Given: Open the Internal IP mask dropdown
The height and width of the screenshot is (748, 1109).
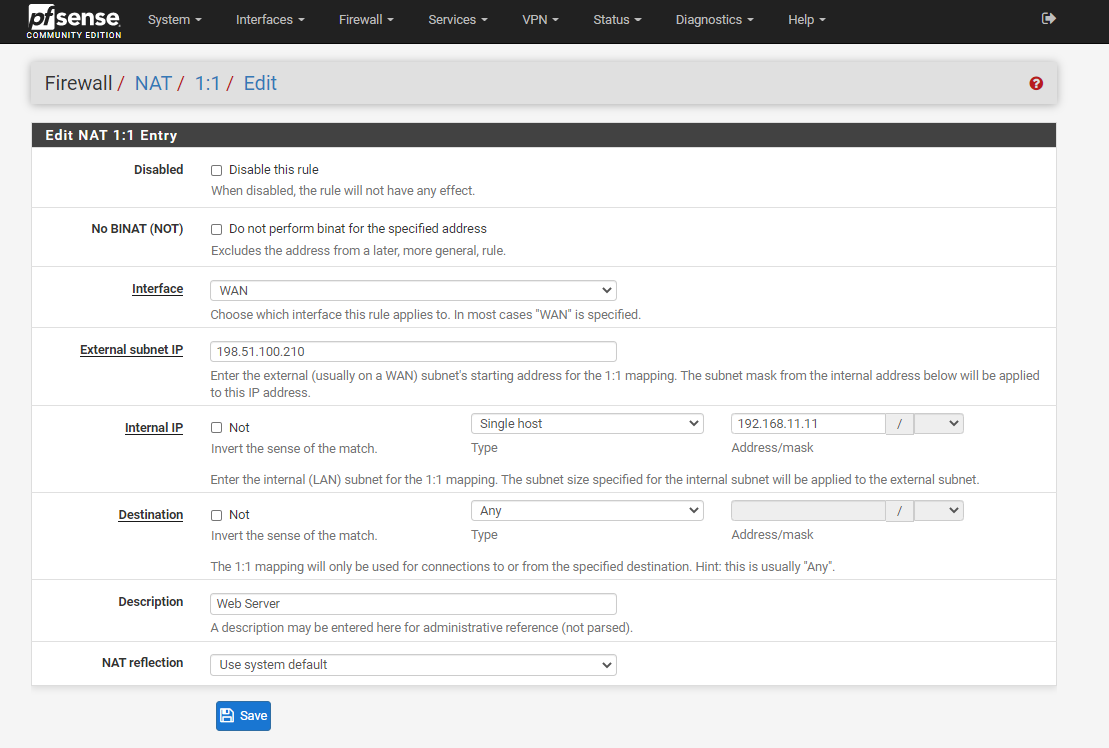Looking at the screenshot, I should click(x=939, y=423).
